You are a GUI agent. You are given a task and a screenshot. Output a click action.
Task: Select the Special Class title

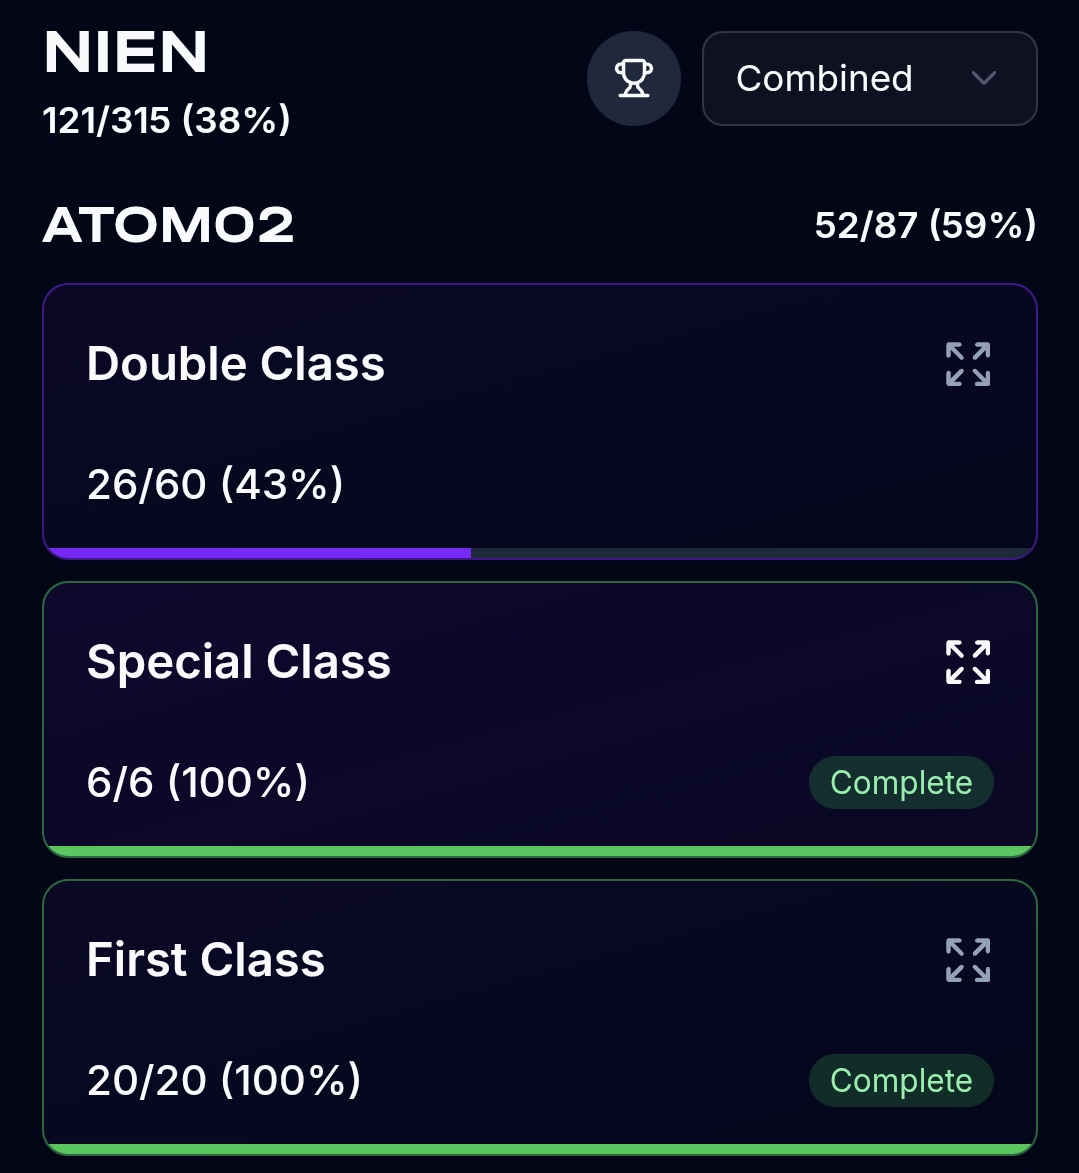(x=239, y=662)
